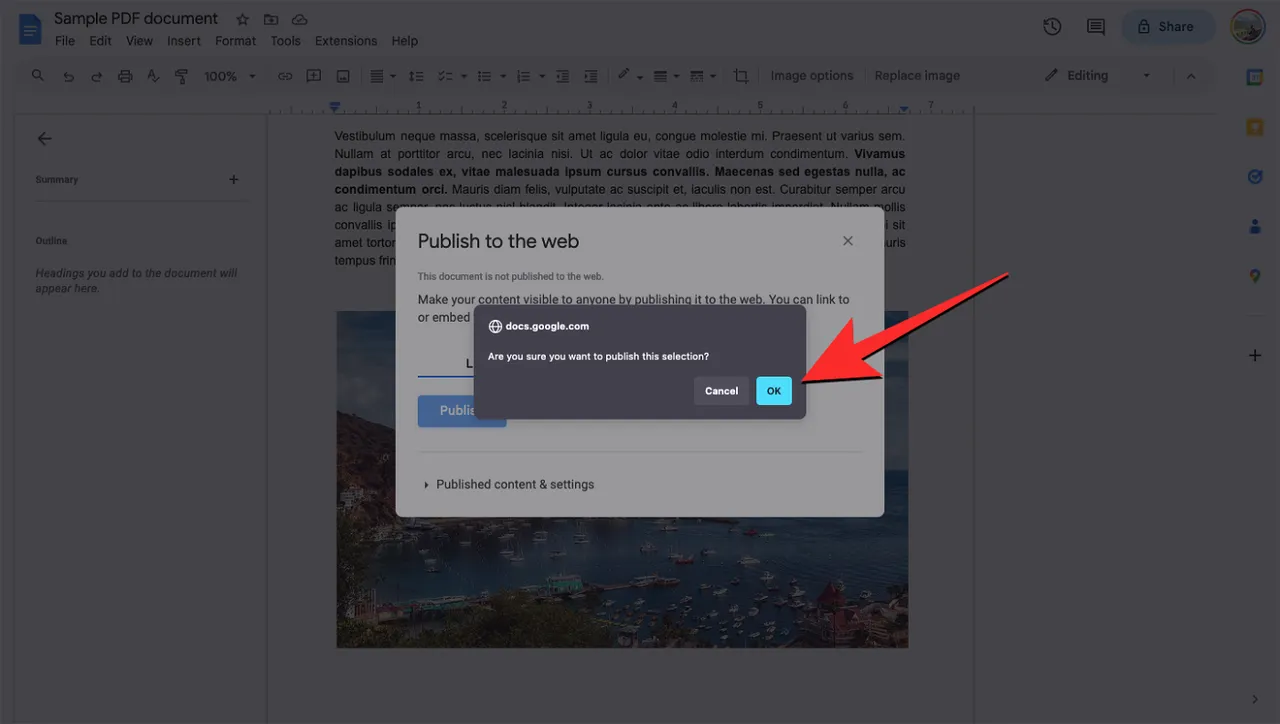Click the move to folder icon
Viewport: 1280px width, 724px height.
tap(271, 19)
